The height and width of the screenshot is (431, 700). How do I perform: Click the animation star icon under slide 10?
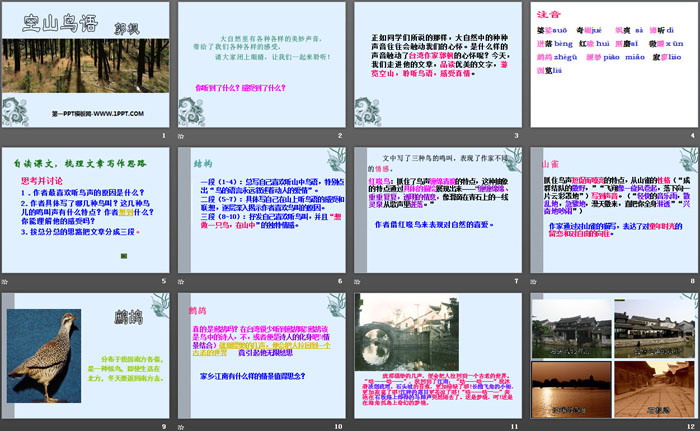181,427
